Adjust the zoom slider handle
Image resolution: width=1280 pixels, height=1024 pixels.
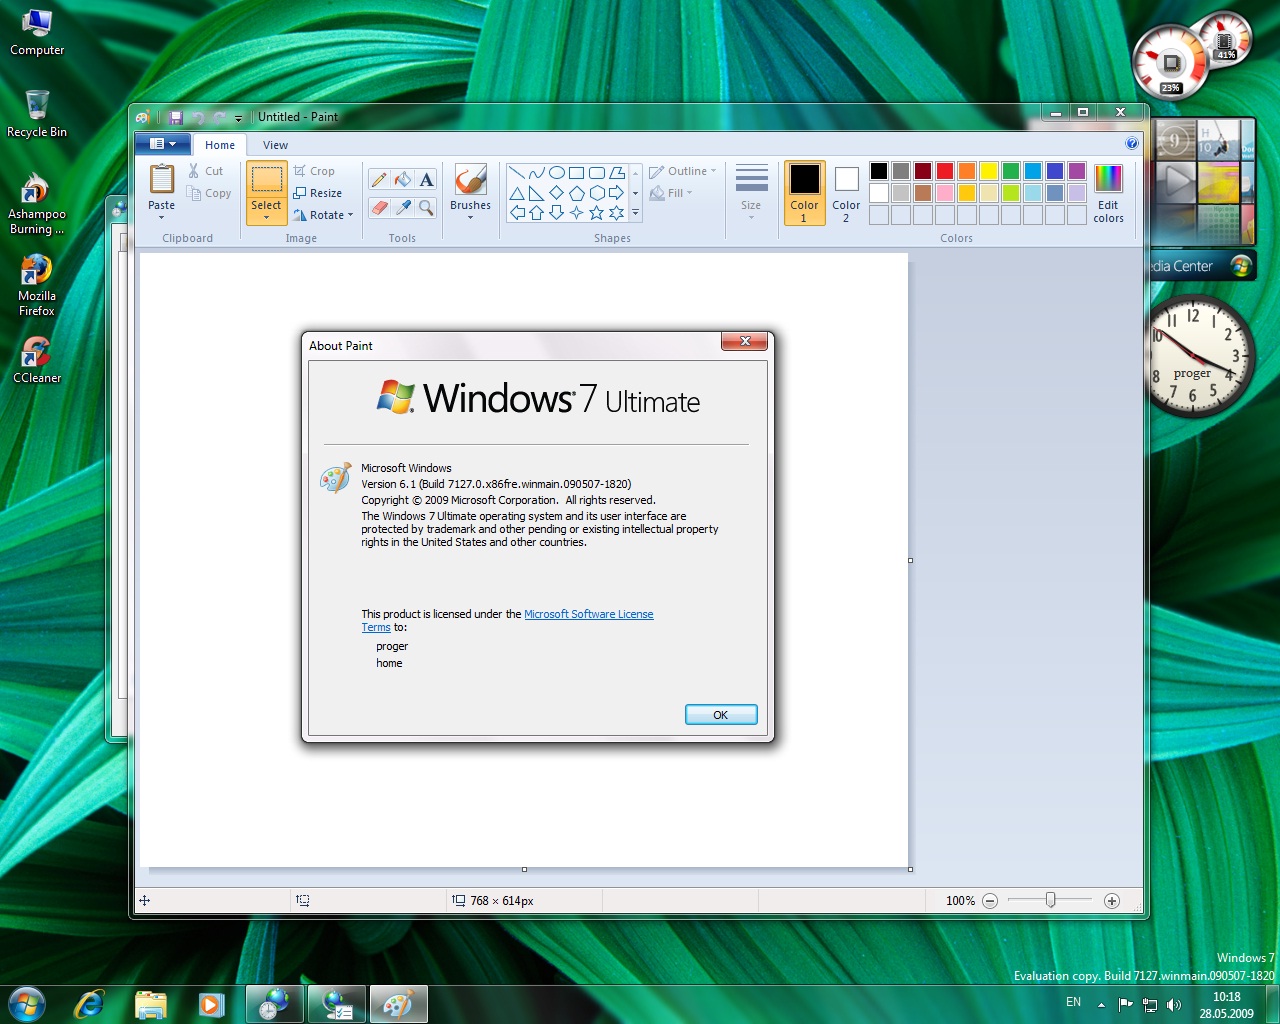click(1050, 900)
